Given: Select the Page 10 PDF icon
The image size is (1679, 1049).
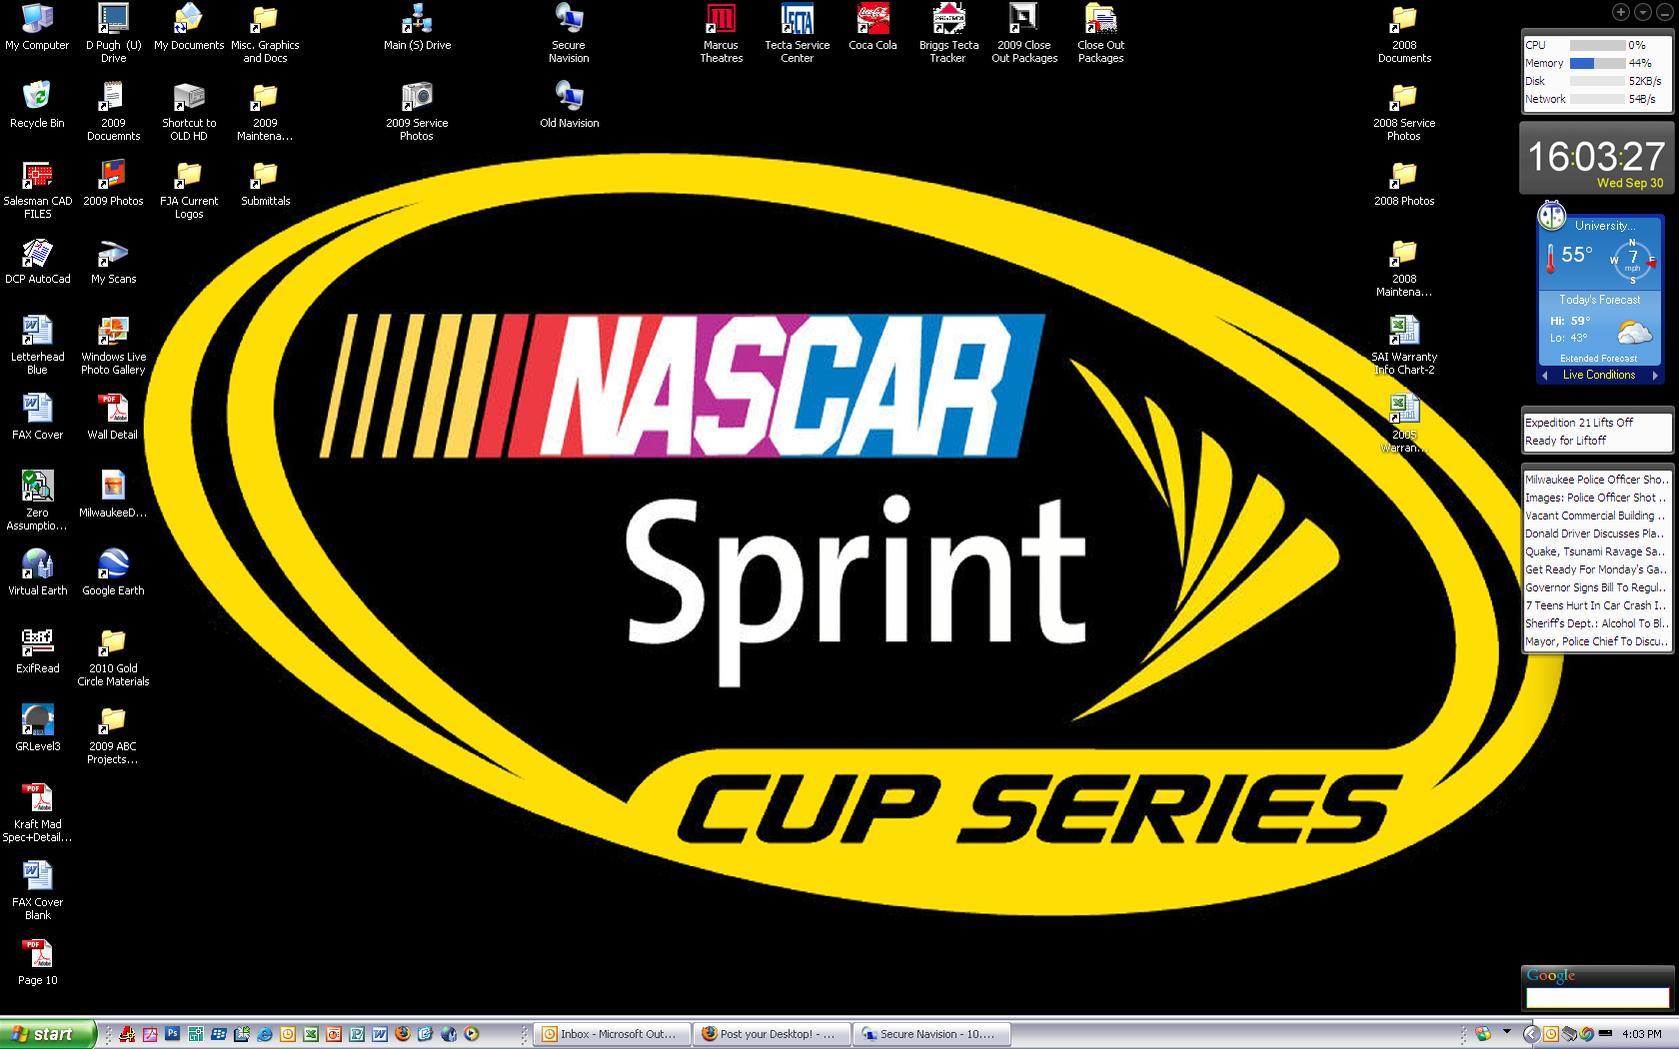Looking at the screenshot, I should 37,963.
